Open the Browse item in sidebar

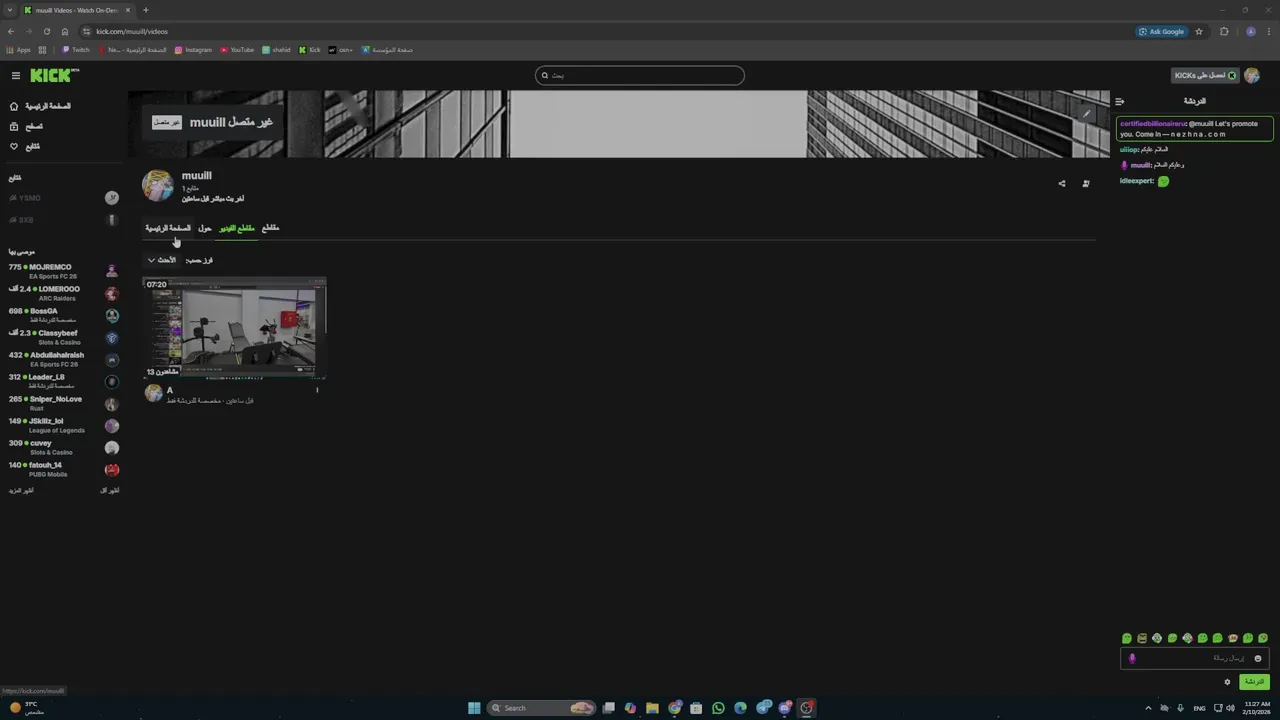[26, 126]
